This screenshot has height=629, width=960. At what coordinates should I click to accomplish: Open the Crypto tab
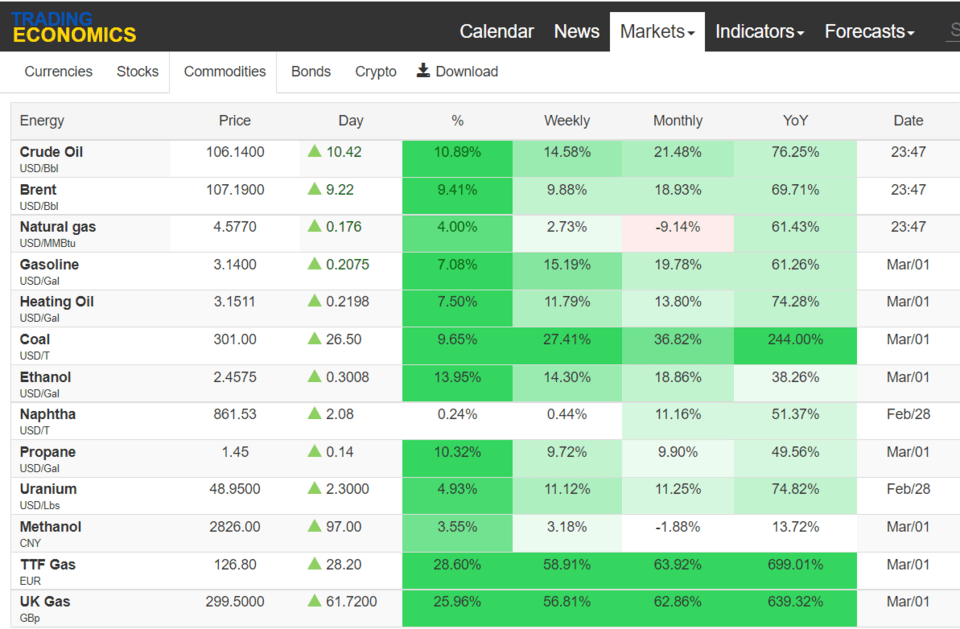pos(376,72)
